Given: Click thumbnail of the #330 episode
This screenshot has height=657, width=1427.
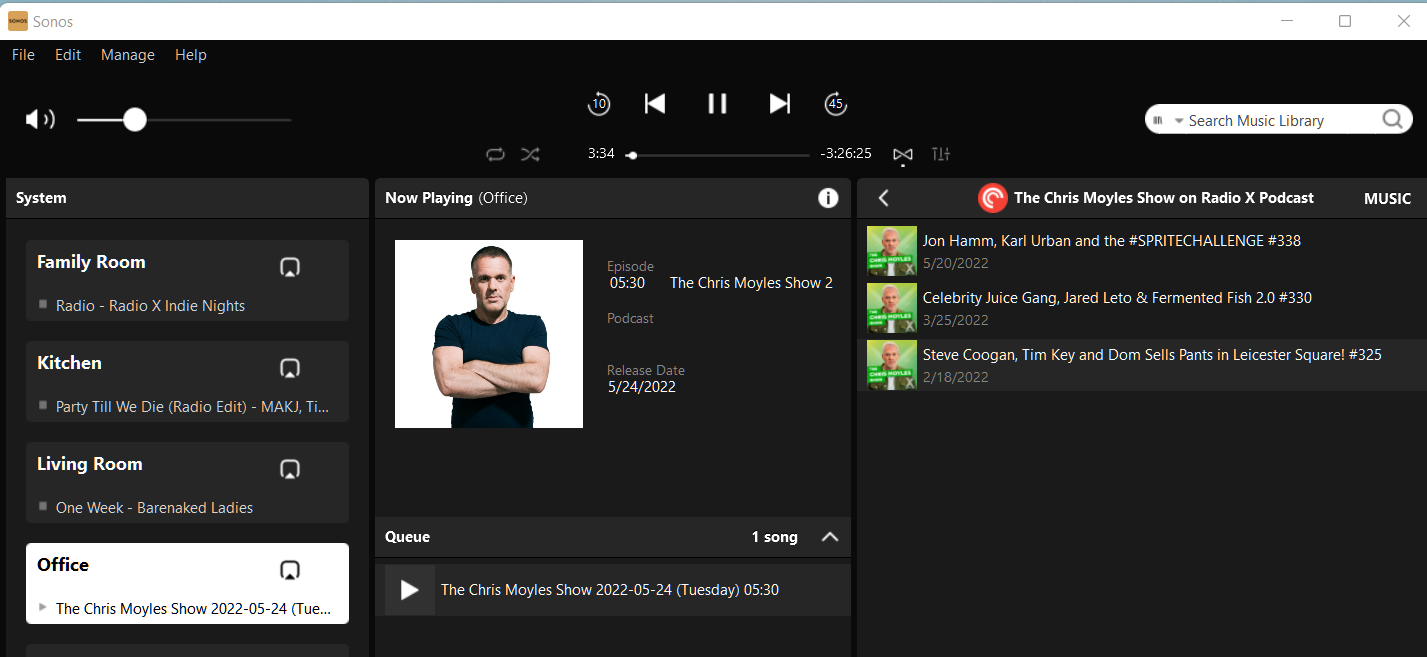Looking at the screenshot, I should [892, 308].
